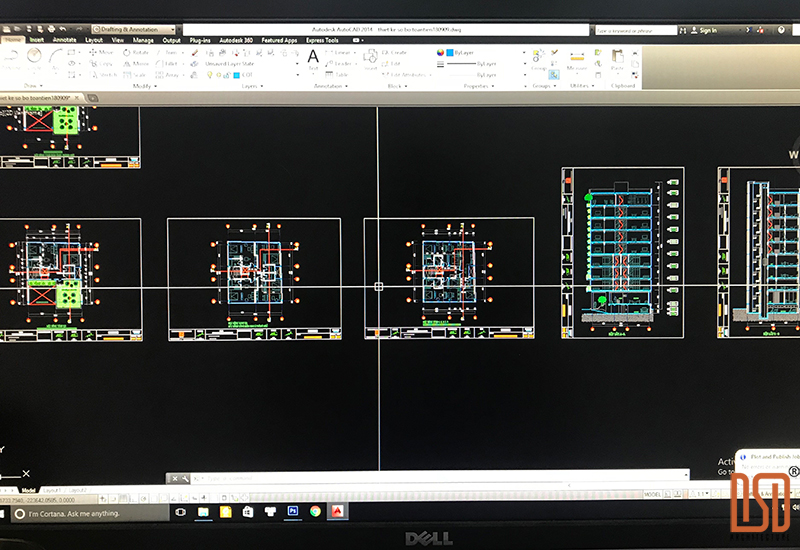
Task: Open Photoshop from the Windows taskbar
Action: point(293,511)
